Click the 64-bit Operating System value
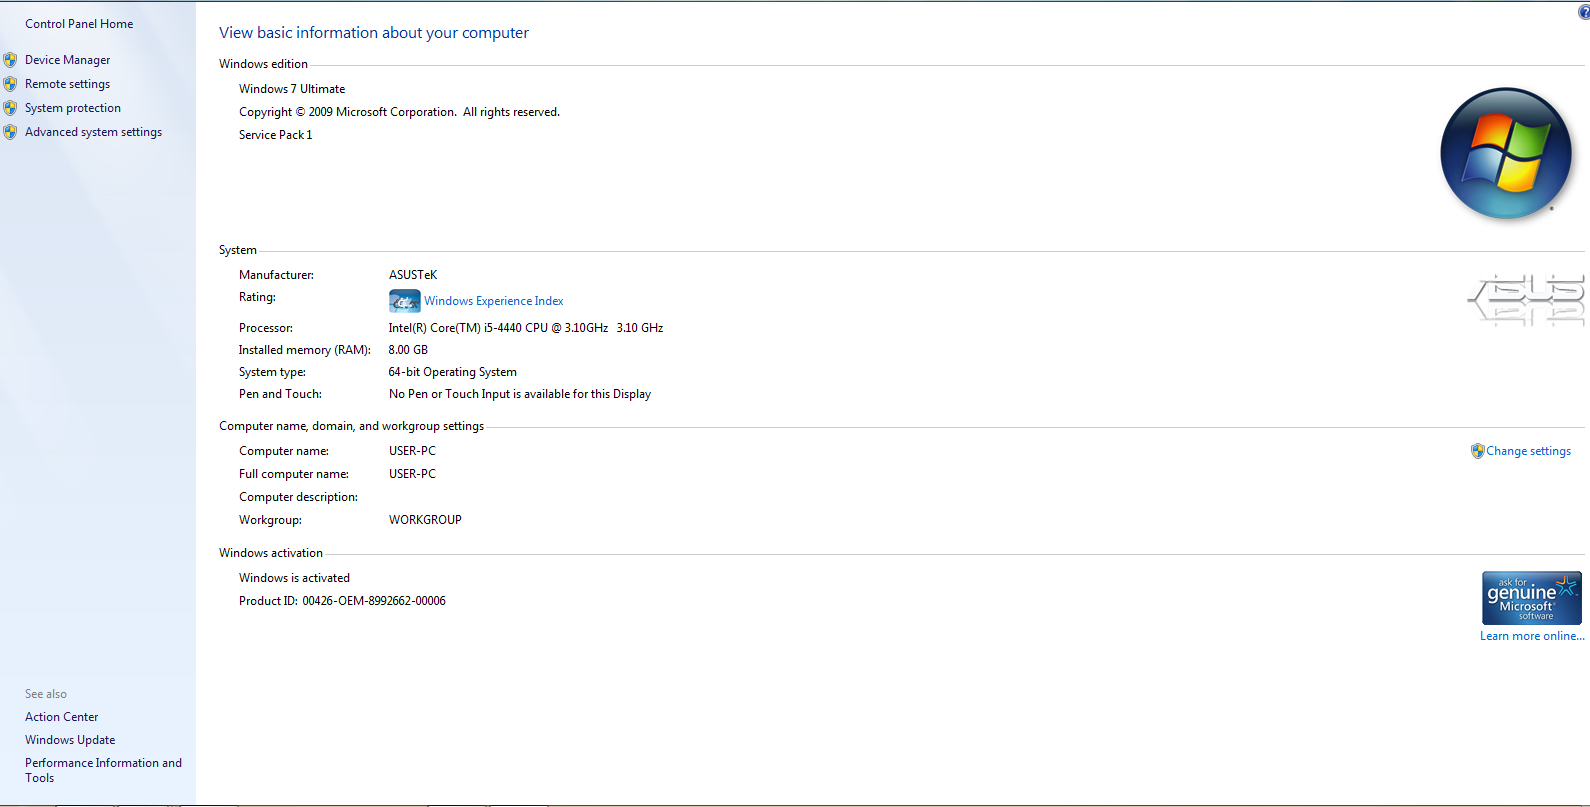Viewport: 1590px width, 807px height. pos(453,372)
